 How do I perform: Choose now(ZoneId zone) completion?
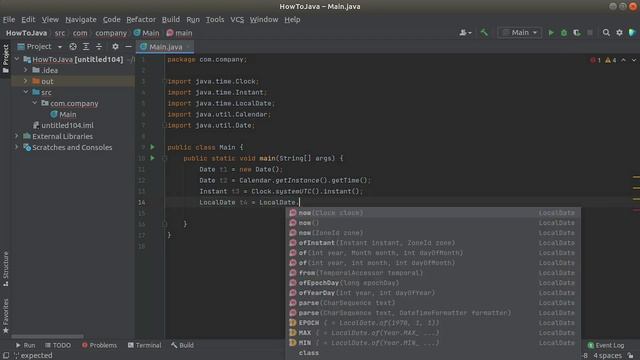[433, 233]
